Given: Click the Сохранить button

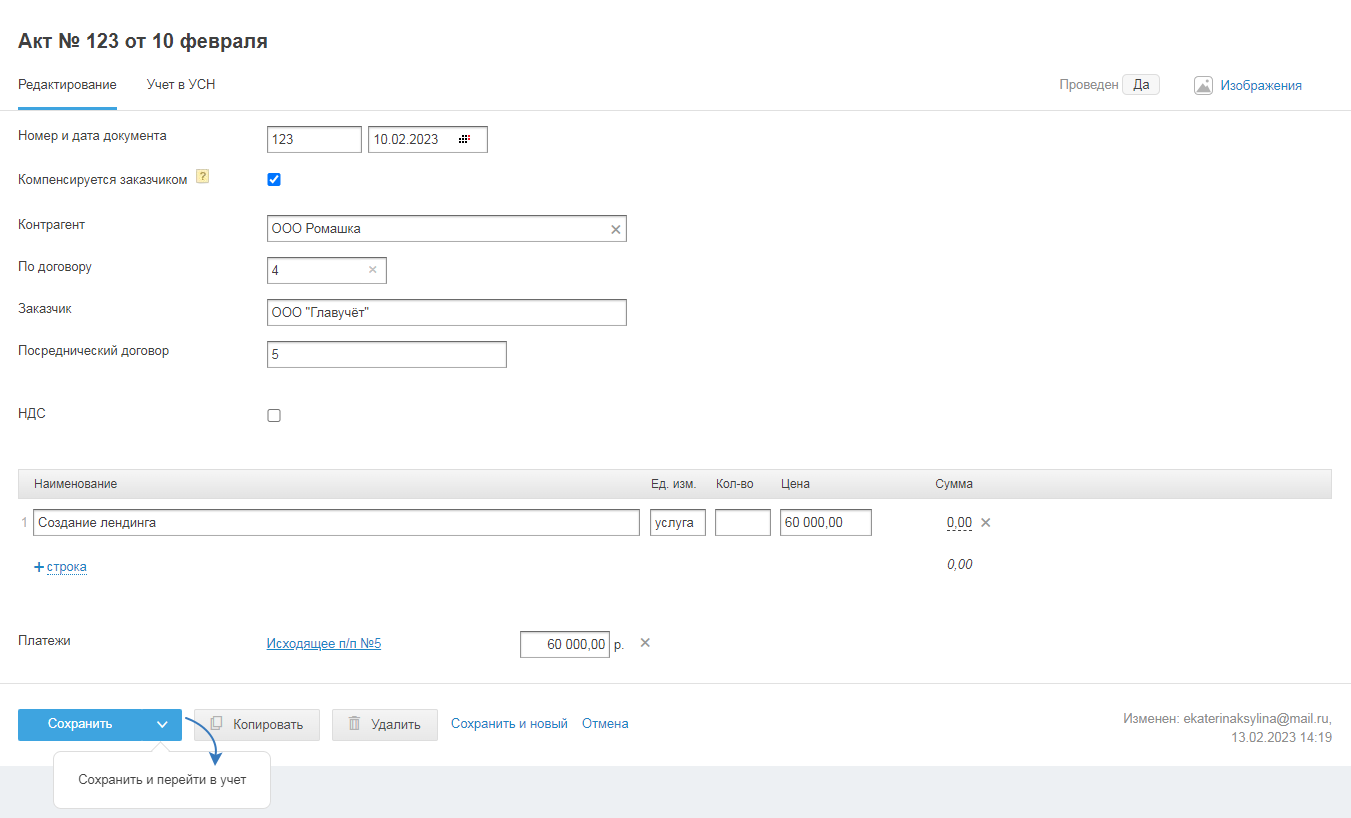Looking at the screenshot, I should 81,725.
